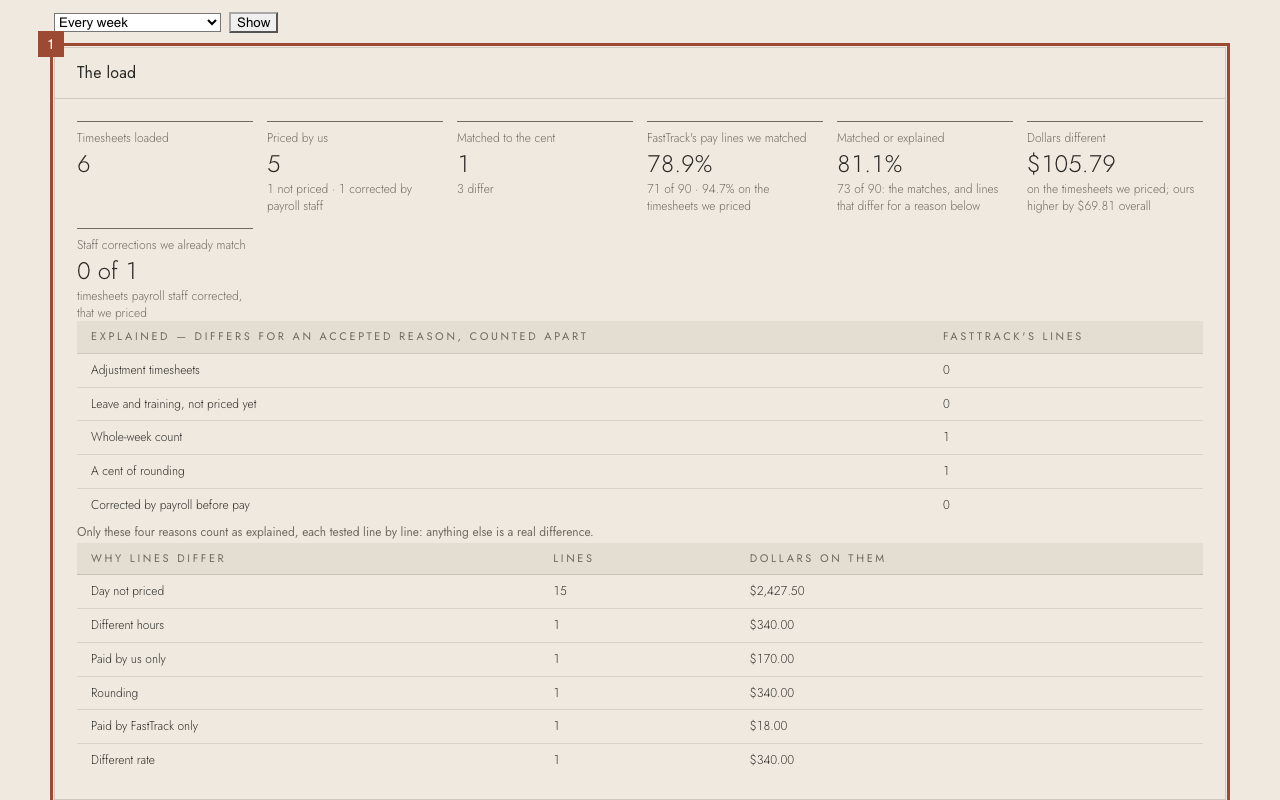Click the $18.00 amount

[x=768, y=726]
